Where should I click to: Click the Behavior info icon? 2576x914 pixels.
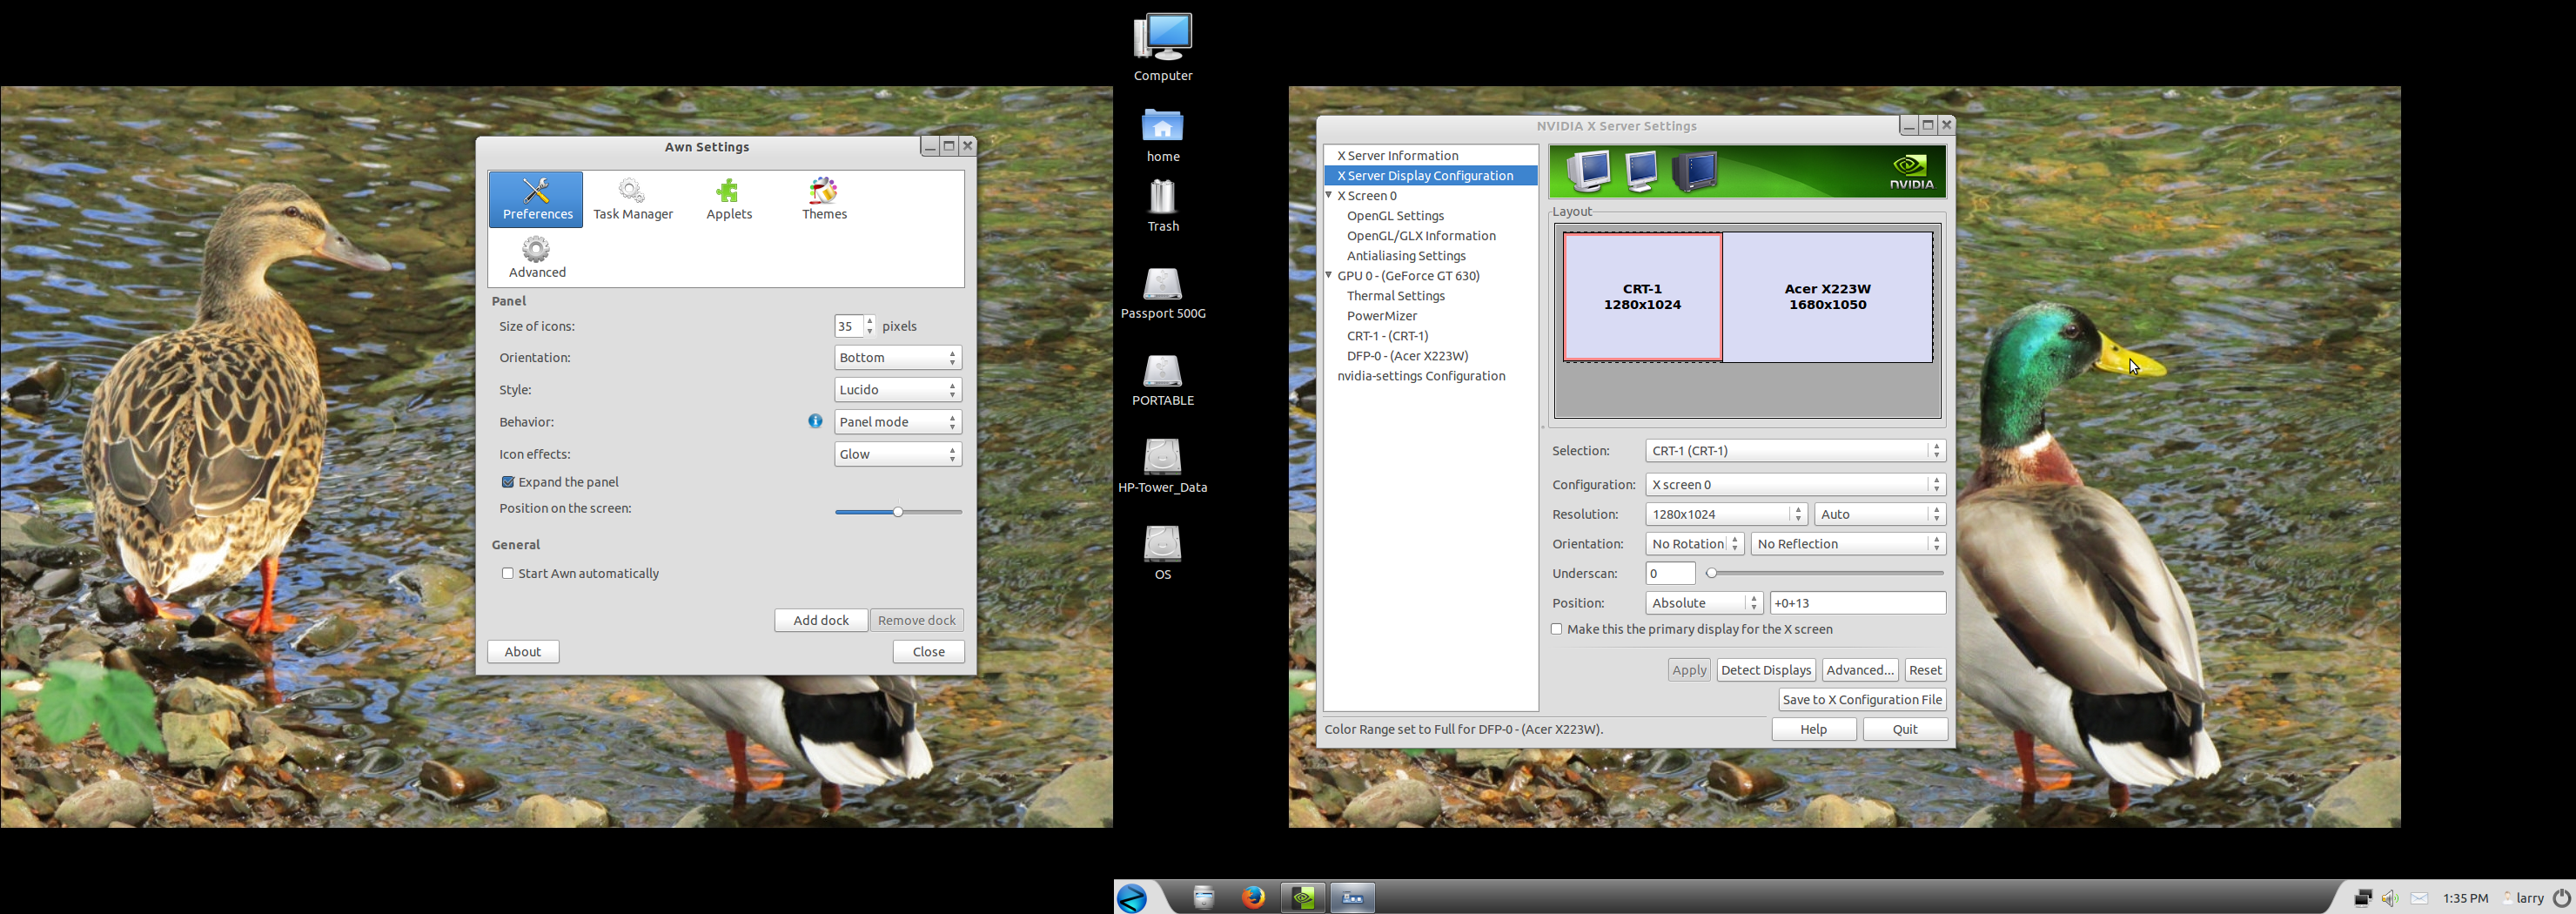(815, 421)
